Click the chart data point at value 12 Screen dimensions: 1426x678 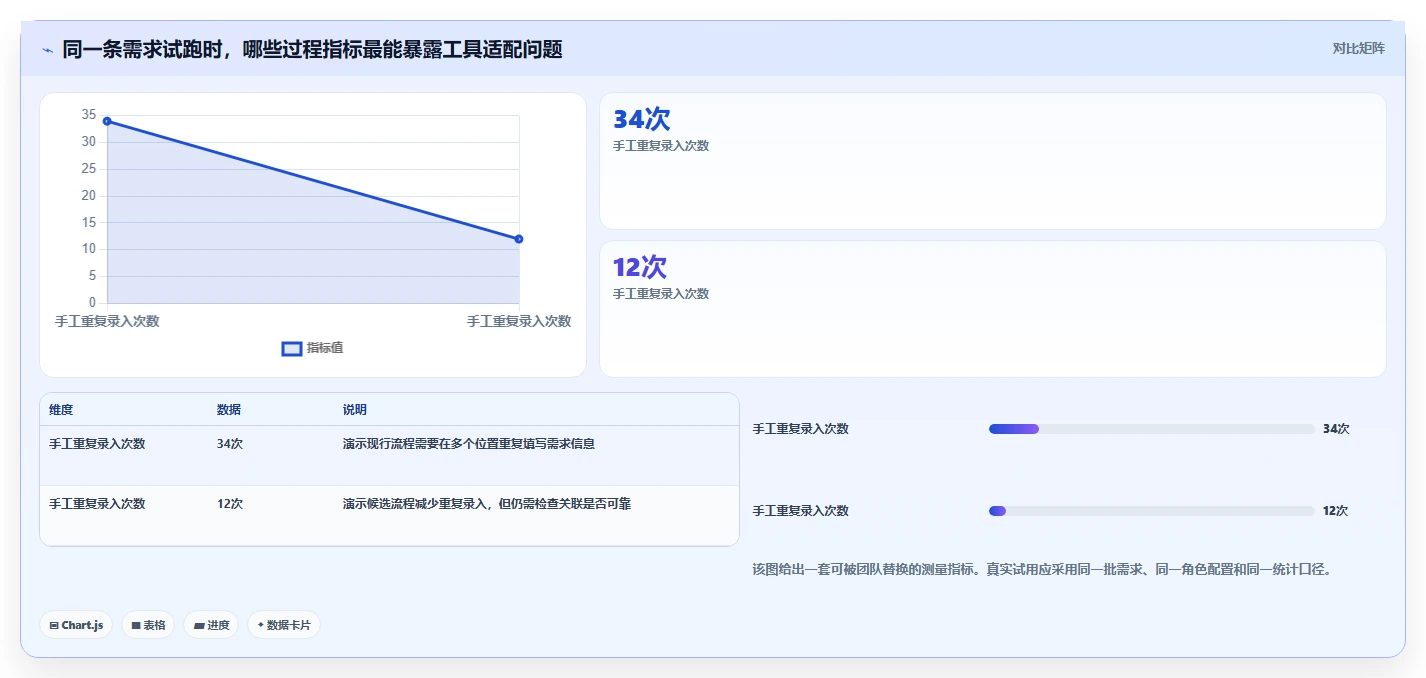tap(519, 239)
